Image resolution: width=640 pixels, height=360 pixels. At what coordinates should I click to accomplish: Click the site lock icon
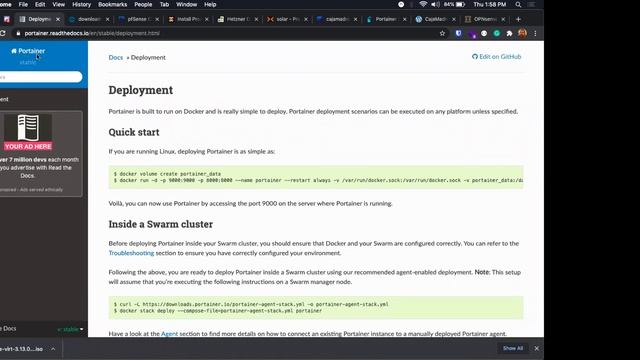click(18, 33)
